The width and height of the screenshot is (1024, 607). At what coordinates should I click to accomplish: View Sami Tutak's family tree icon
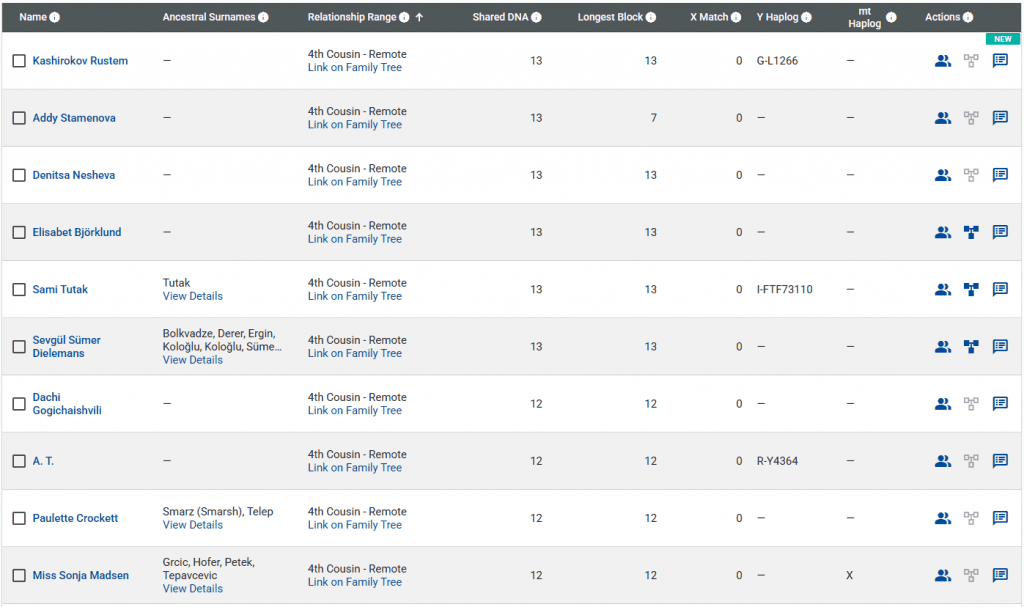[971, 290]
